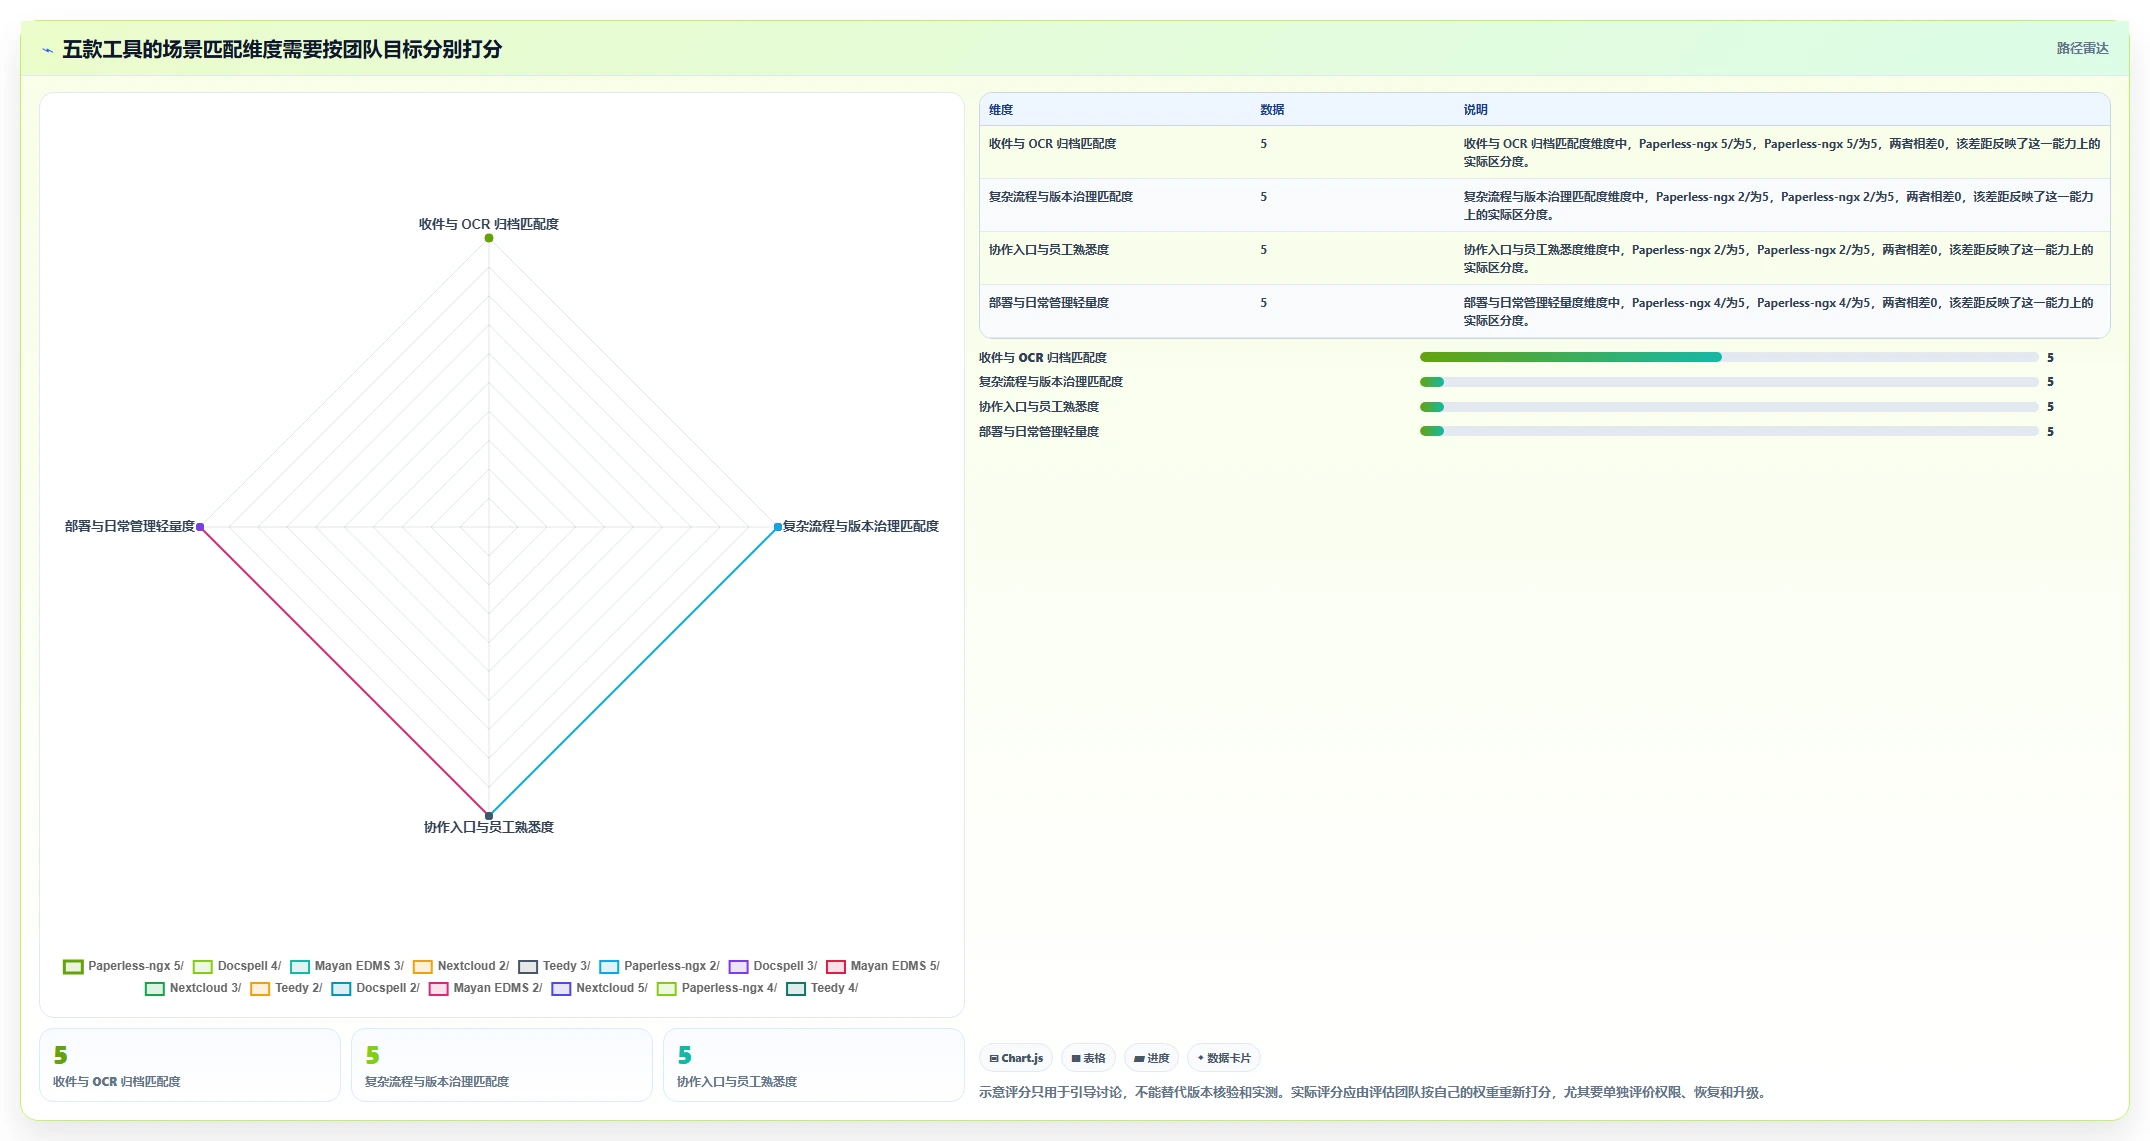Select table row 部署与日常管理轻量度
2150x1141 pixels.
pos(1544,311)
